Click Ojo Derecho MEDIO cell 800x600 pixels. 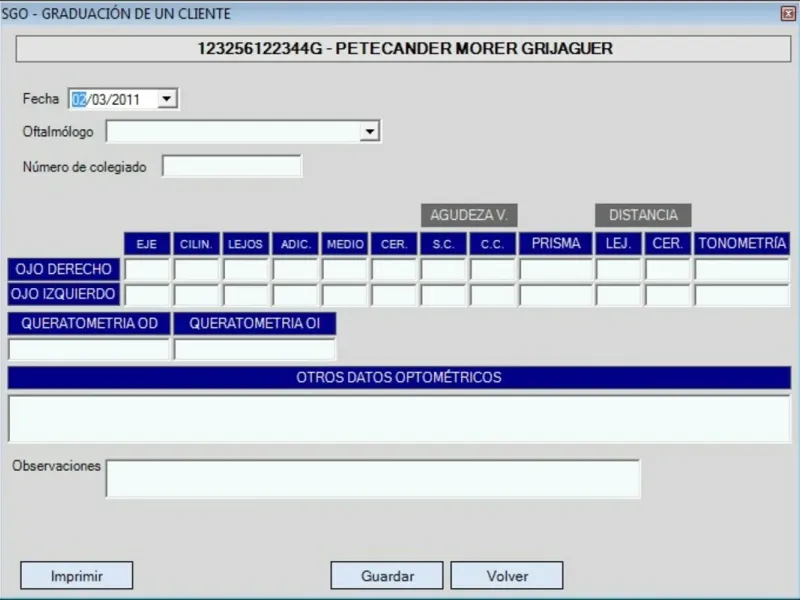(x=345, y=269)
